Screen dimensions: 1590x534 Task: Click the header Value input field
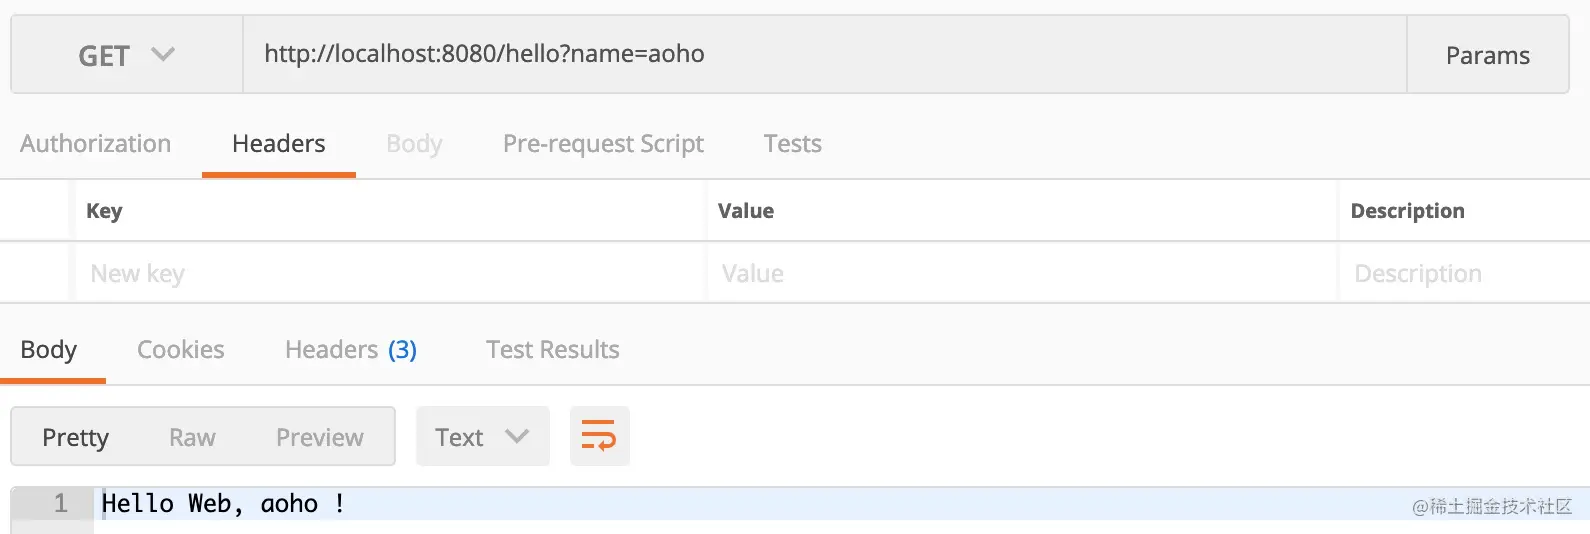tap(1022, 273)
